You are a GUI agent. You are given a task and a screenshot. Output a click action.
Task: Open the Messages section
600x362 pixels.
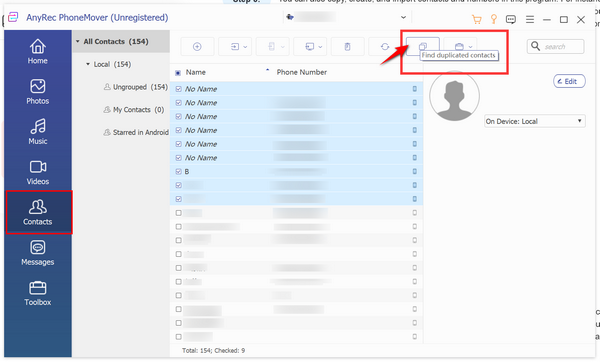[38, 253]
